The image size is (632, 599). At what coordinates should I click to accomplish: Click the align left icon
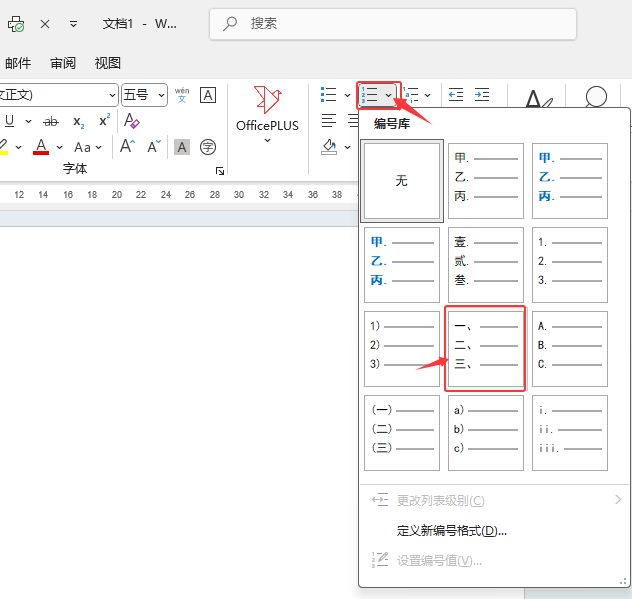[329, 121]
